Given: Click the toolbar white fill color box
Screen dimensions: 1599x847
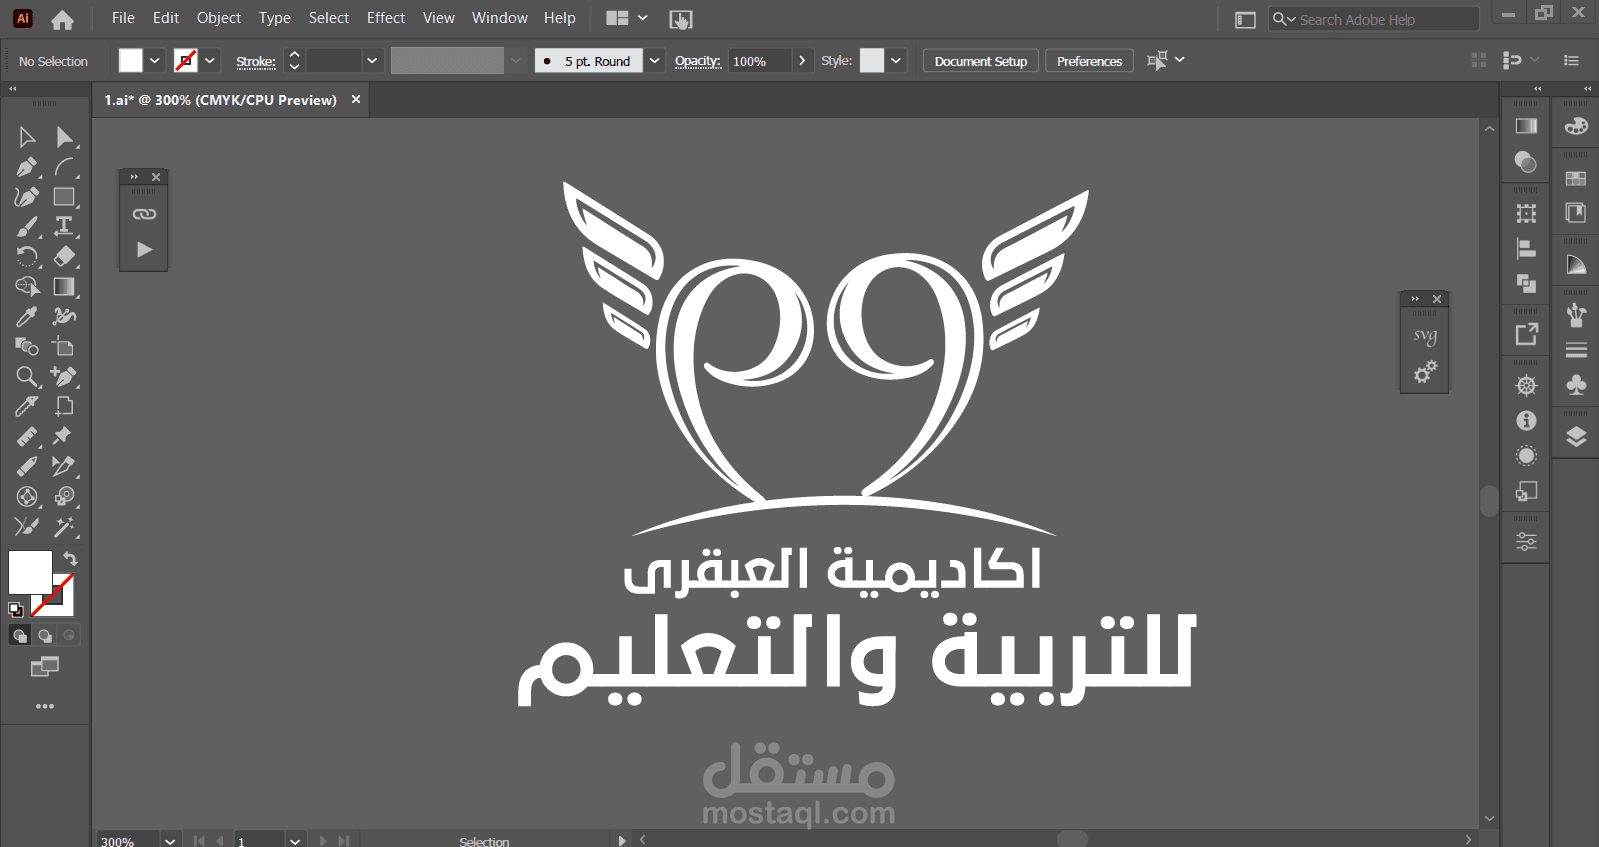Looking at the screenshot, I should (x=30, y=573).
